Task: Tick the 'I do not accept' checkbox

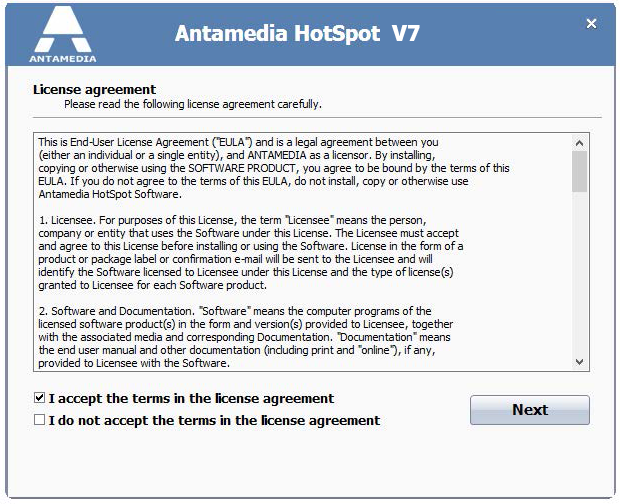Action: (40, 419)
